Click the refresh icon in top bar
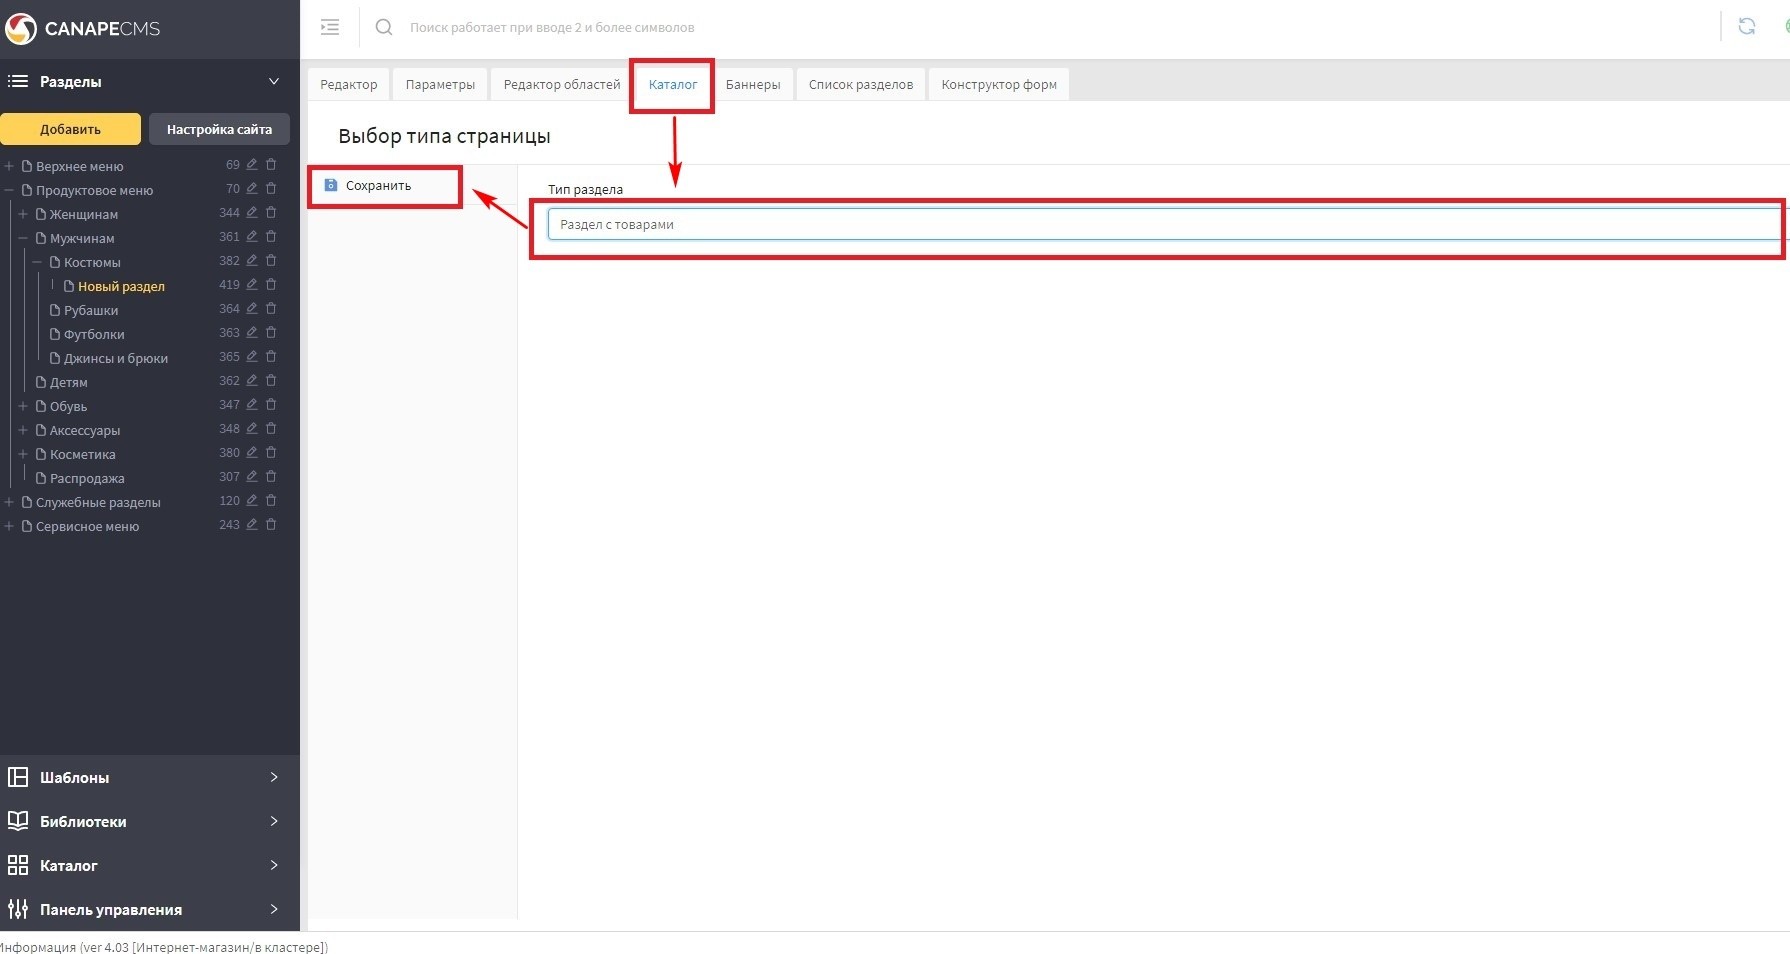The width and height of the screenshot is (1790, 954). pos(1746,27)
